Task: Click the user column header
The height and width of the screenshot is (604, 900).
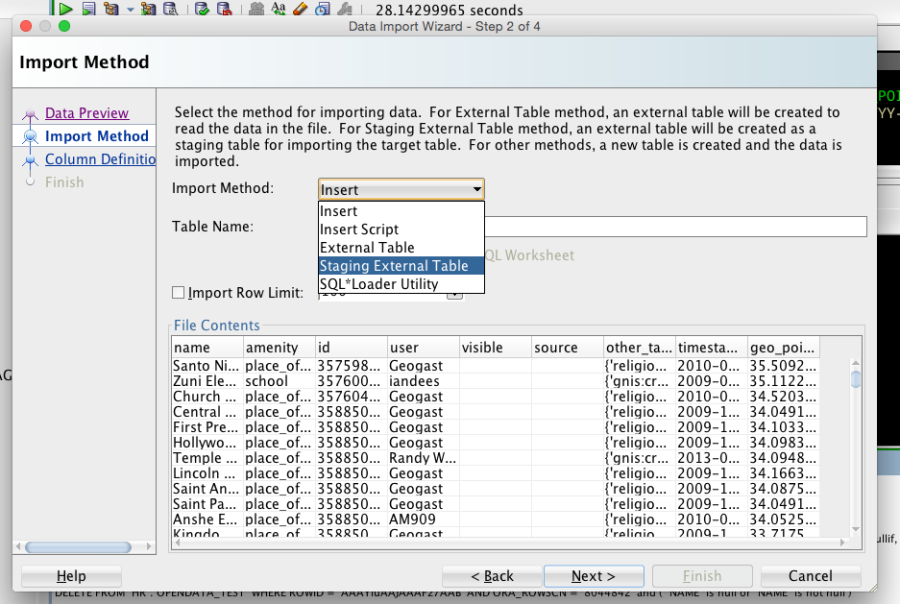Action: [424, 347]
